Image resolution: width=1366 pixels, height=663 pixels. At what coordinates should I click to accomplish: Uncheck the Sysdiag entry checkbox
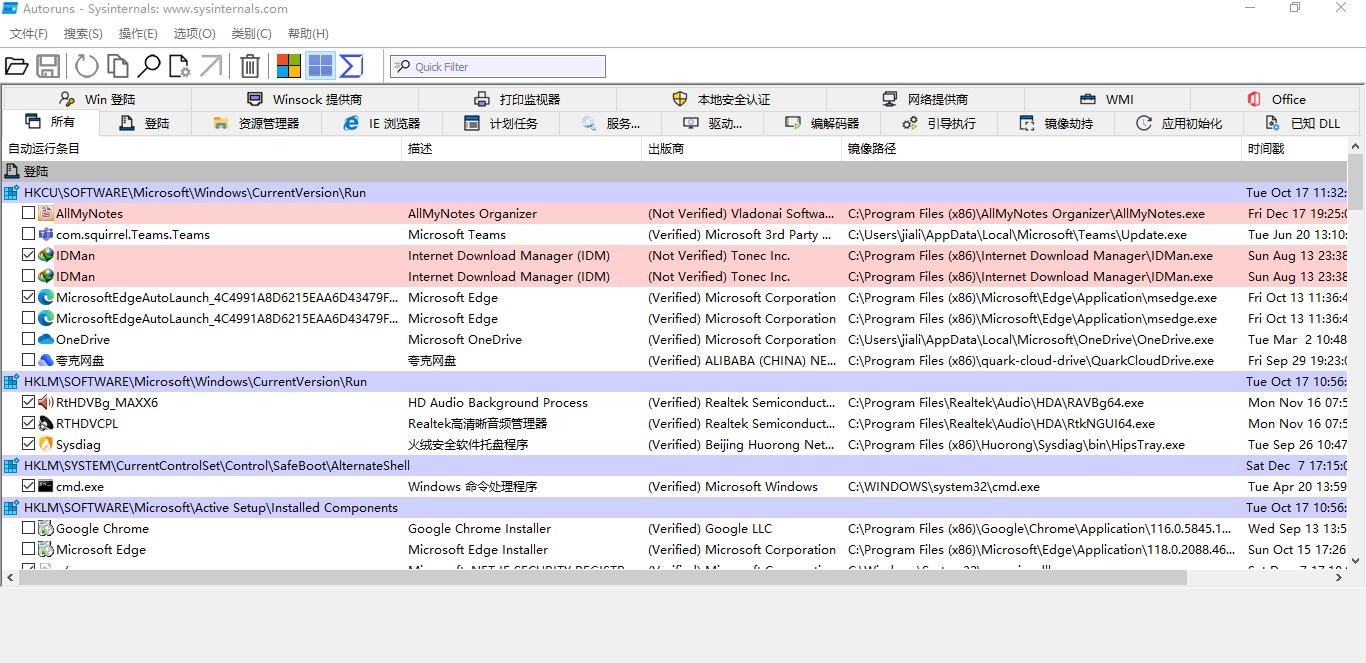pyautogui.click(x=28, y=444)
